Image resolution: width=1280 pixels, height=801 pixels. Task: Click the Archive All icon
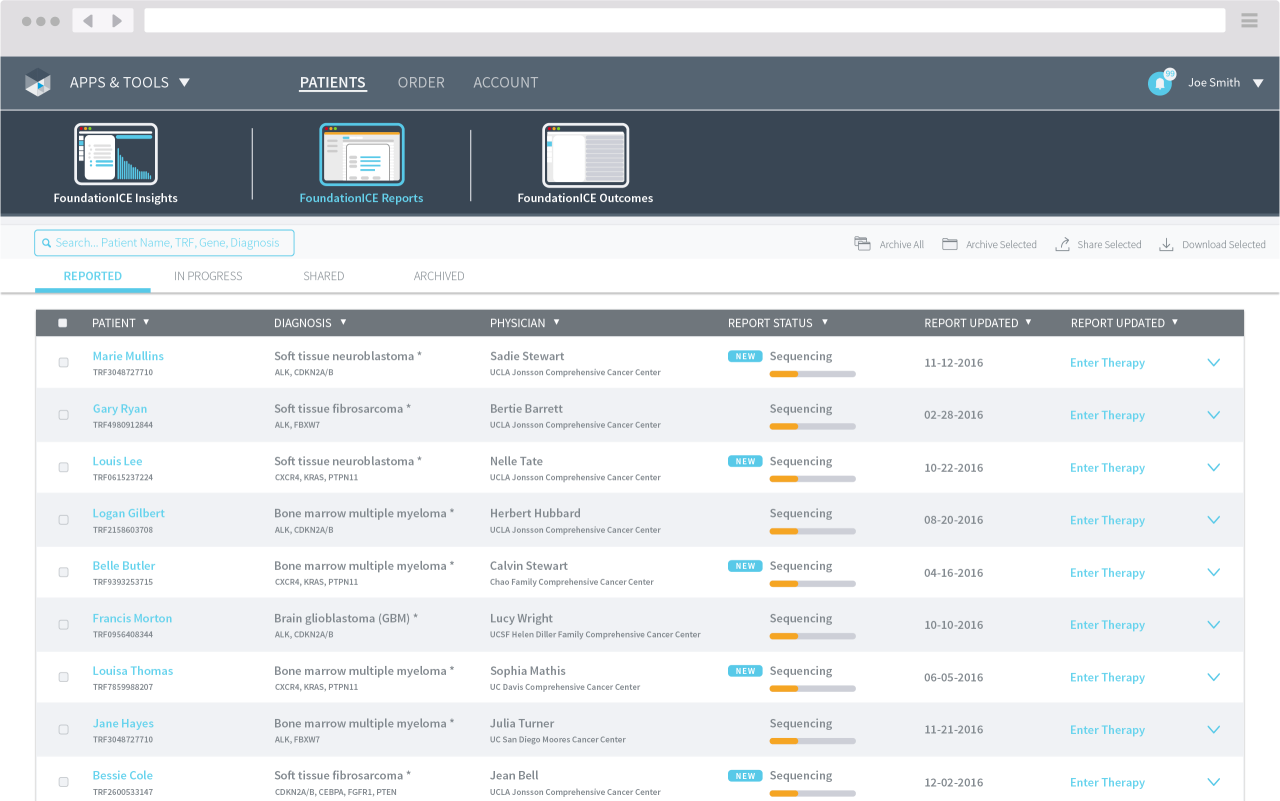coord(862,244)
